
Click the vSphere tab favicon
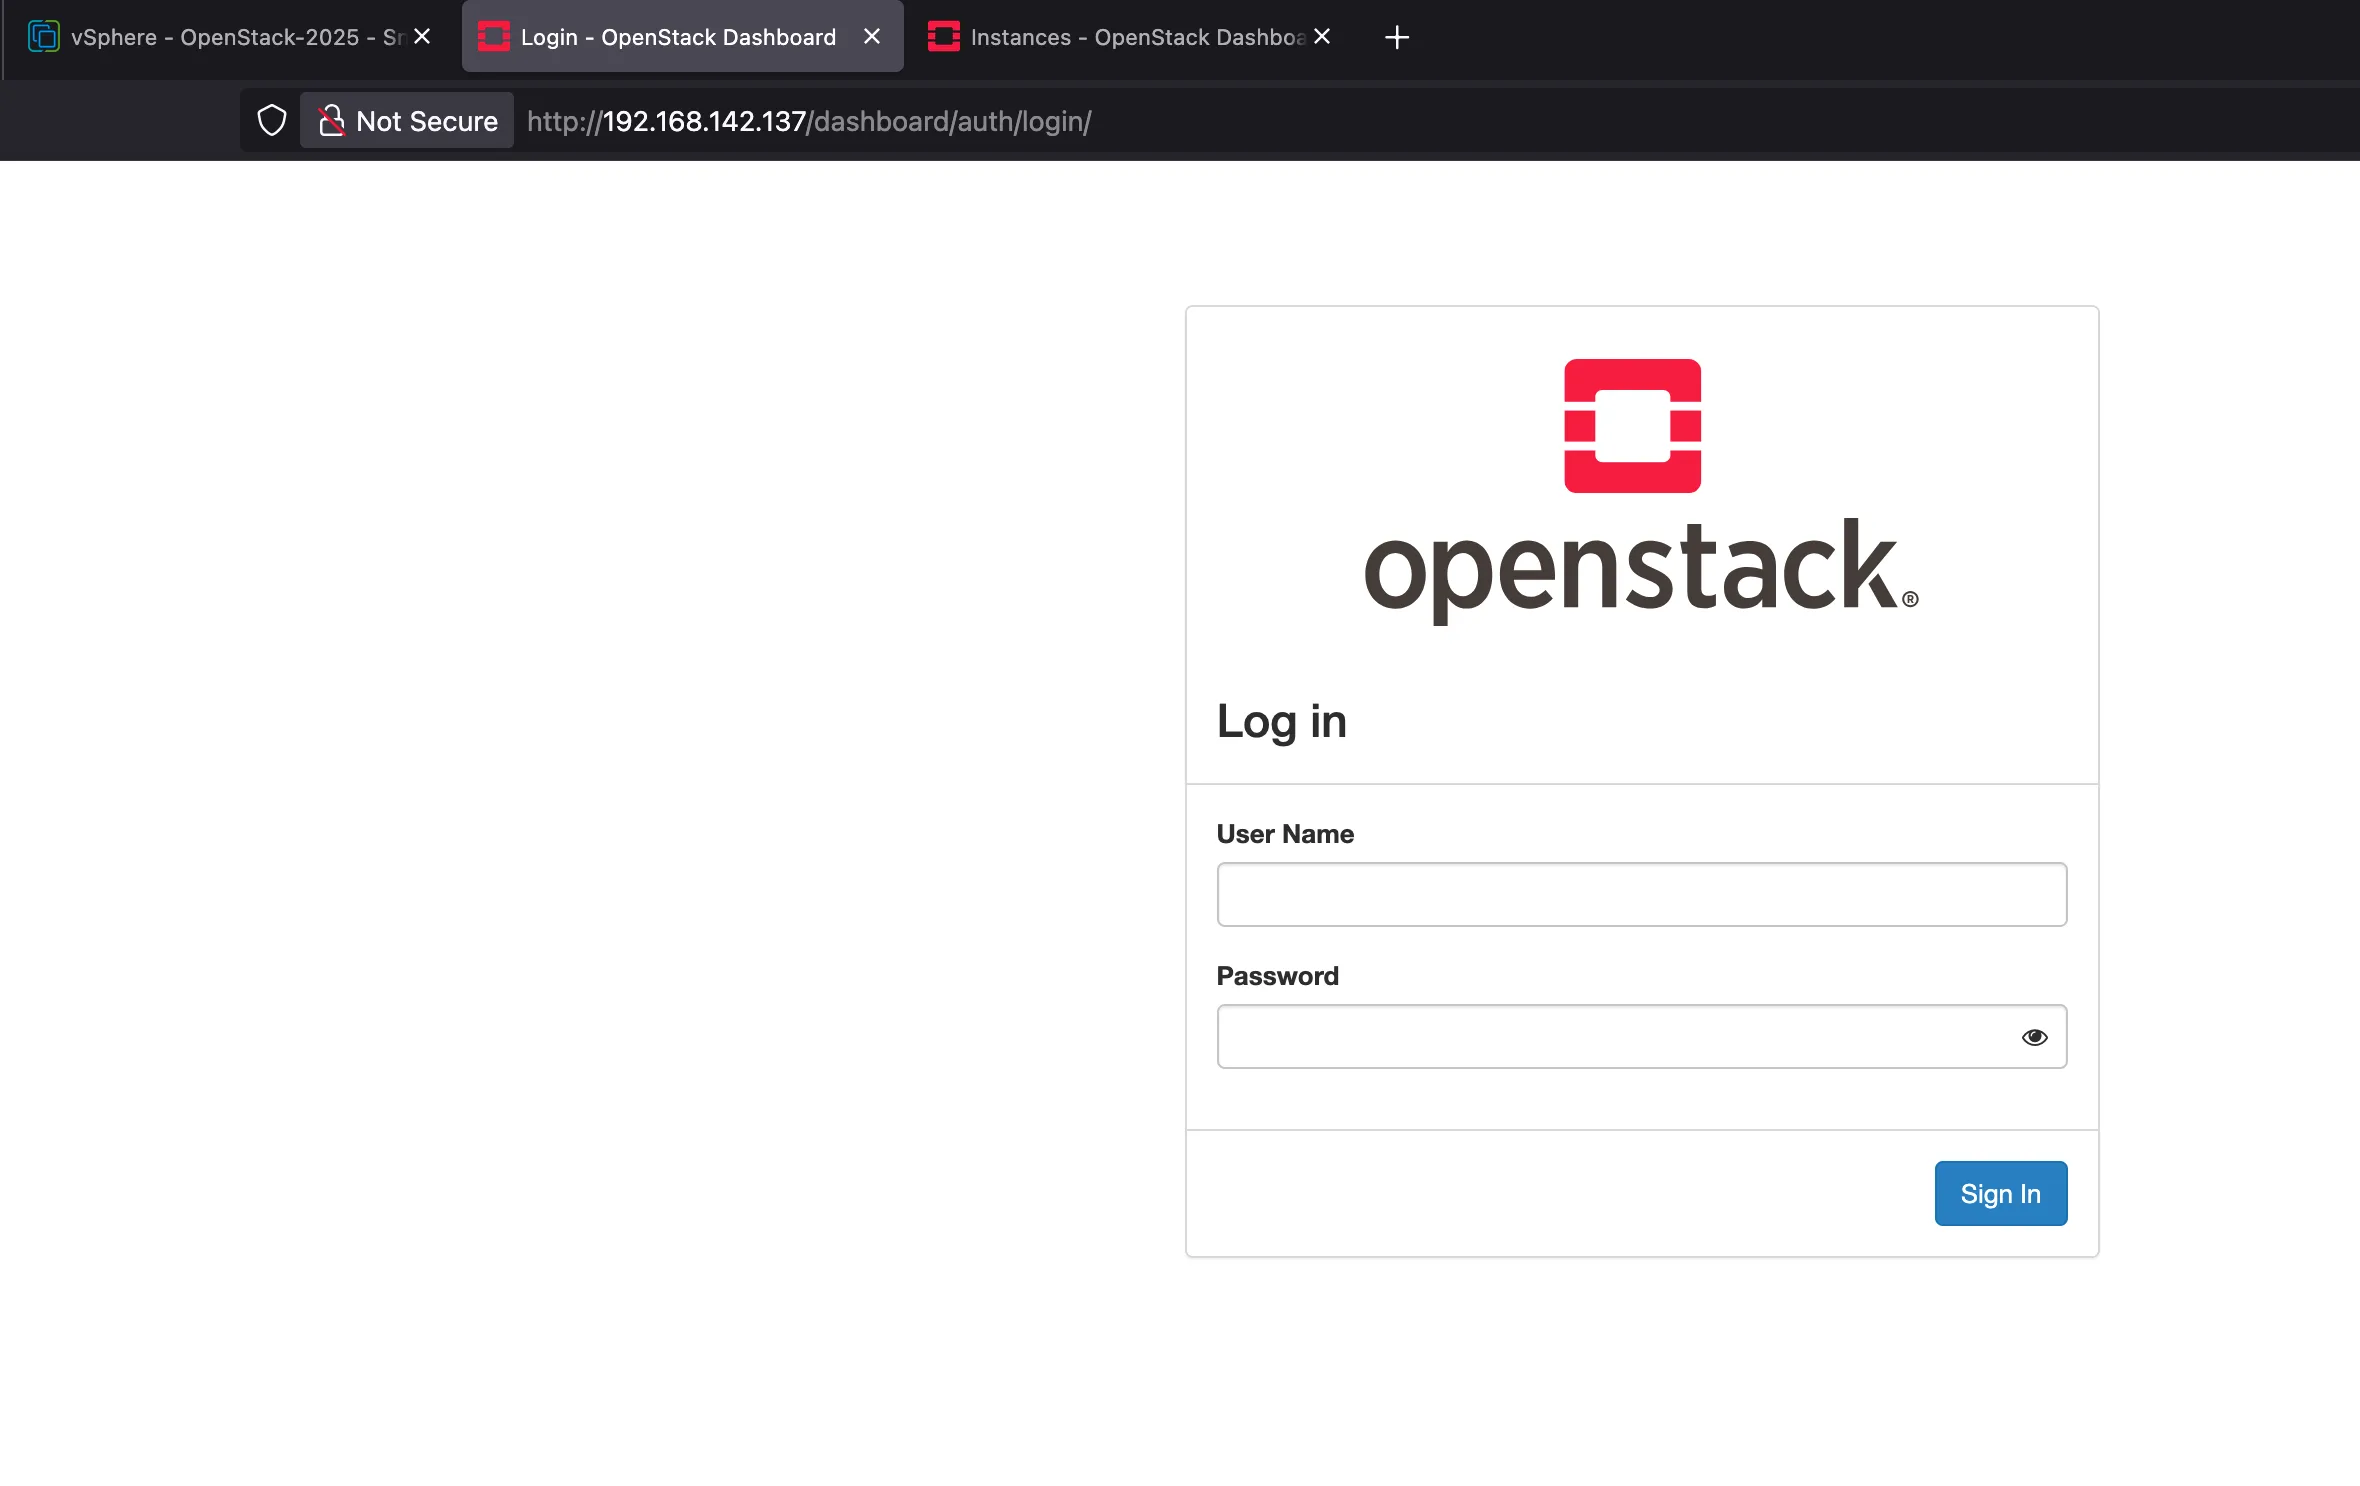[x=42, y=37]
